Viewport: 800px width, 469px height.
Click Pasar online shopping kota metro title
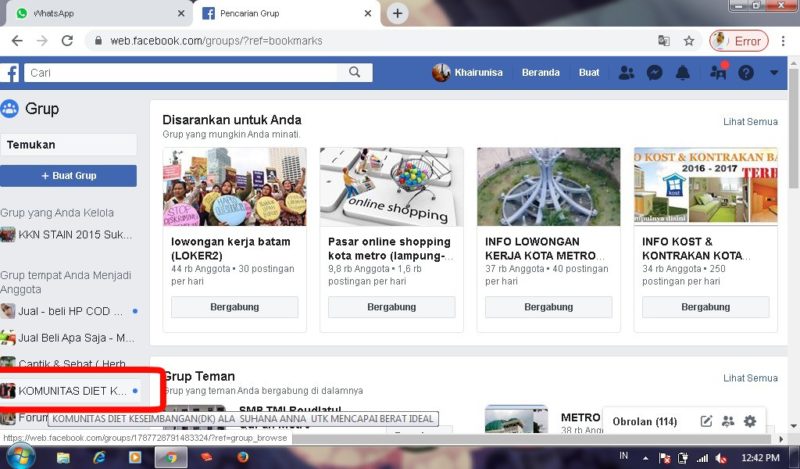pos(390,249)
